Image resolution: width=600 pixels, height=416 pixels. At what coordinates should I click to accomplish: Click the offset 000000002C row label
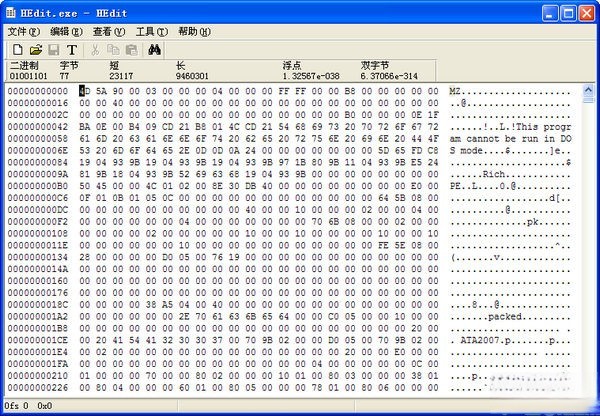(38, 115)
